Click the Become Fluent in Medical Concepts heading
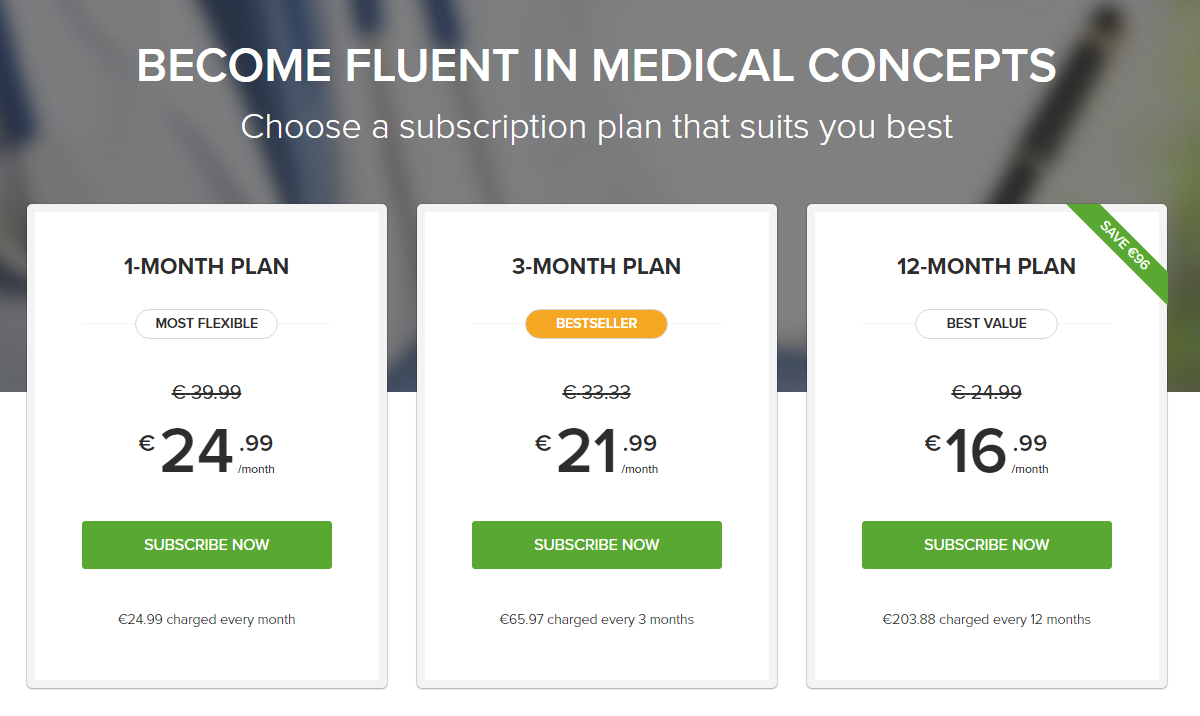The image size is (1200, 716). pos(597,66)
